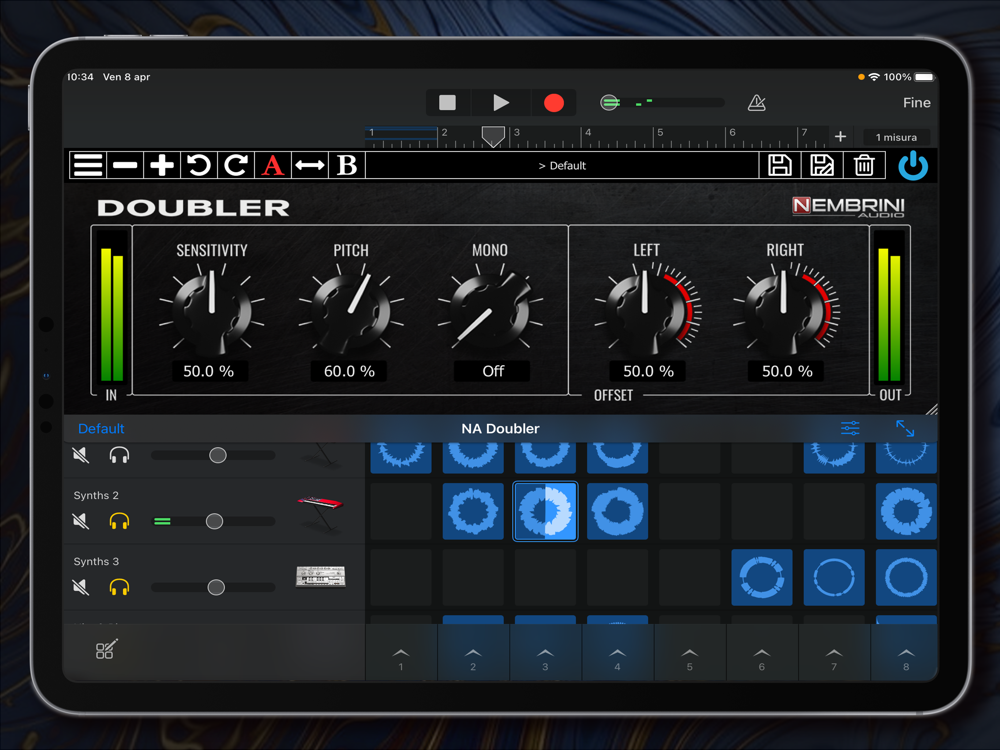Screen dimensions: 1000x750
Task: Toggle solo headphones on Synths 2
Action: point(119,521)
